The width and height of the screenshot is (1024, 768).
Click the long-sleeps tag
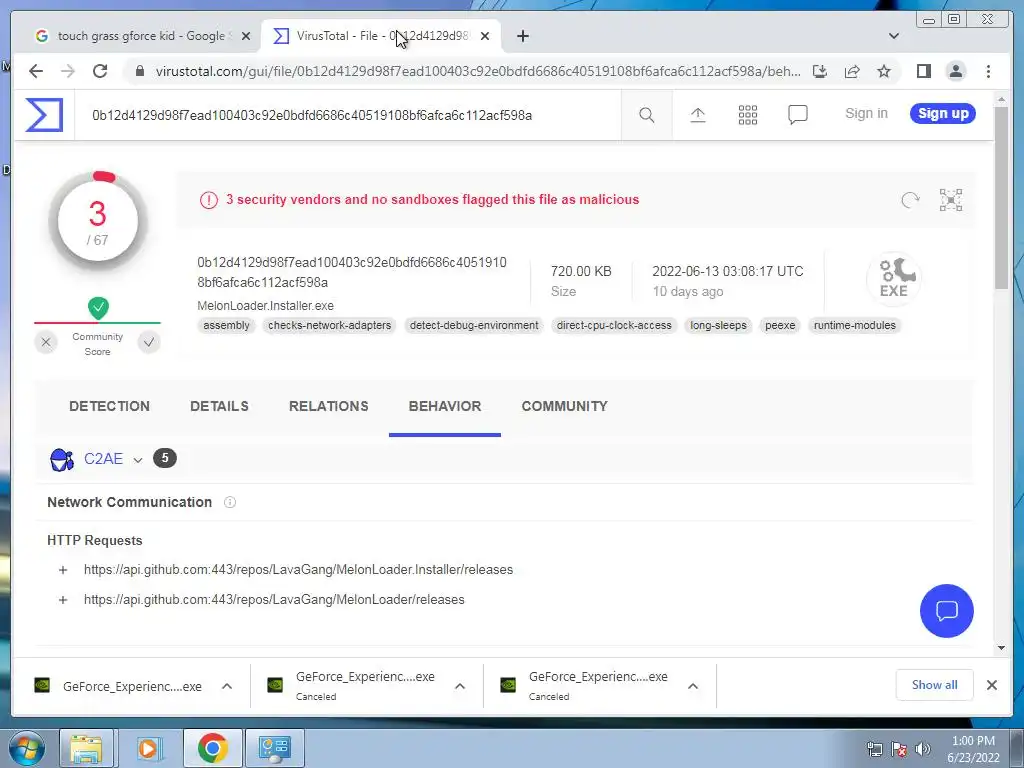coord(718,325)
